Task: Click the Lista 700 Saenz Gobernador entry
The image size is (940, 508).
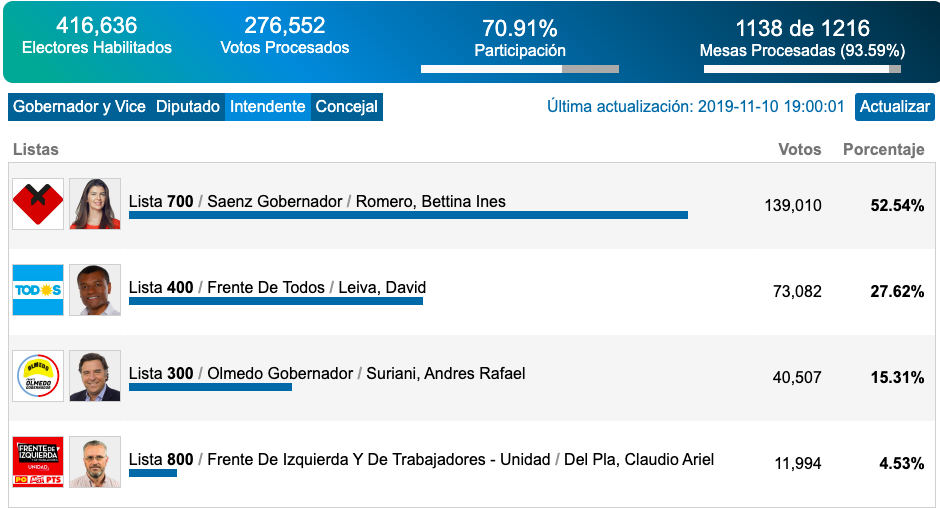Action: (x=317, y=202)
